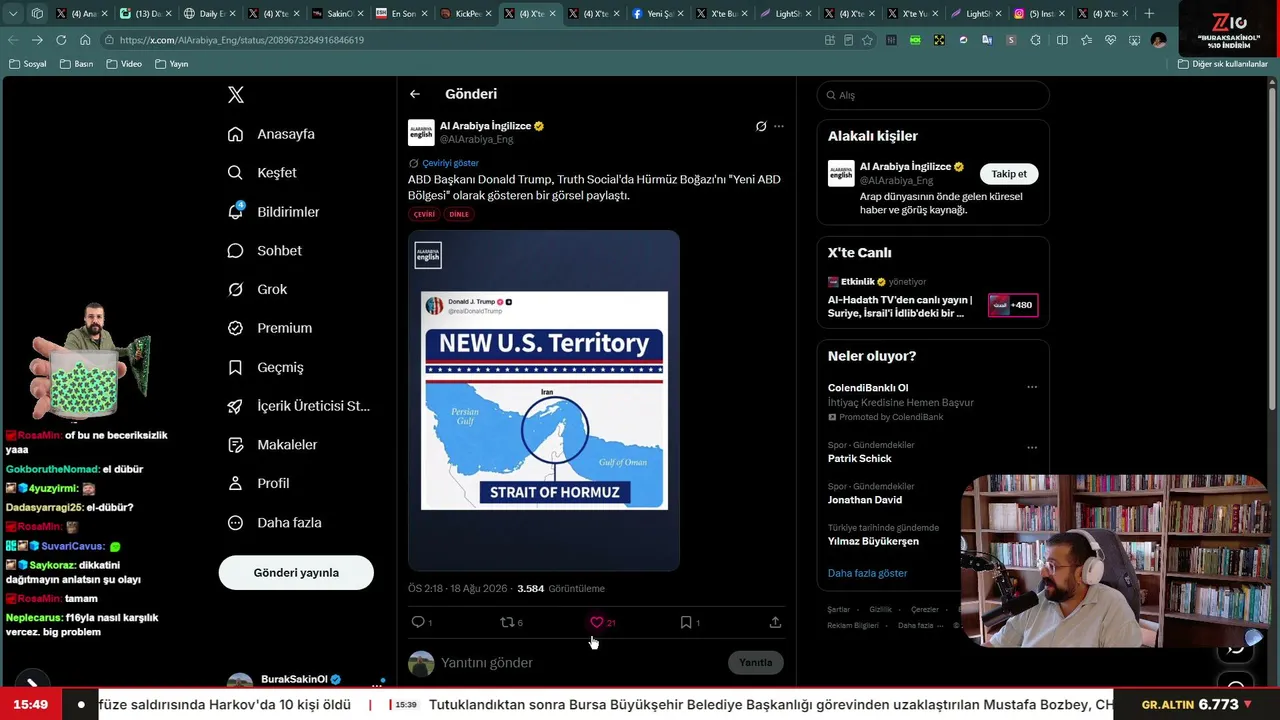Viewport: 1280px width, 720px height.
Task: Open Sohbet messages
Action: tap(264, 251)
